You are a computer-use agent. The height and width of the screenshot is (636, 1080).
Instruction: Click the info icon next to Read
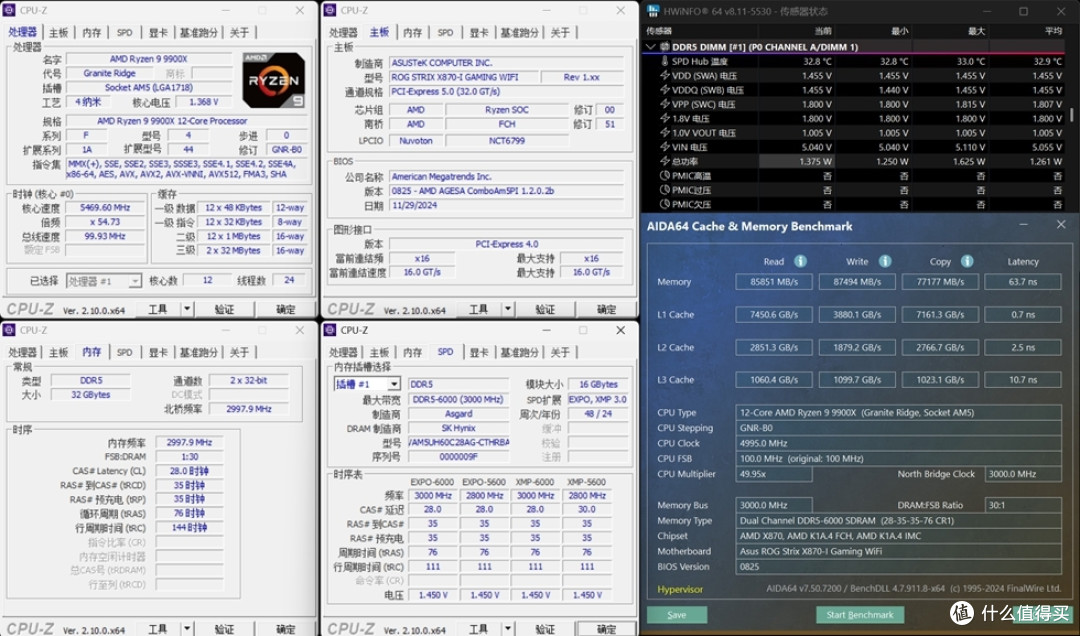click(x=800, y=261)
